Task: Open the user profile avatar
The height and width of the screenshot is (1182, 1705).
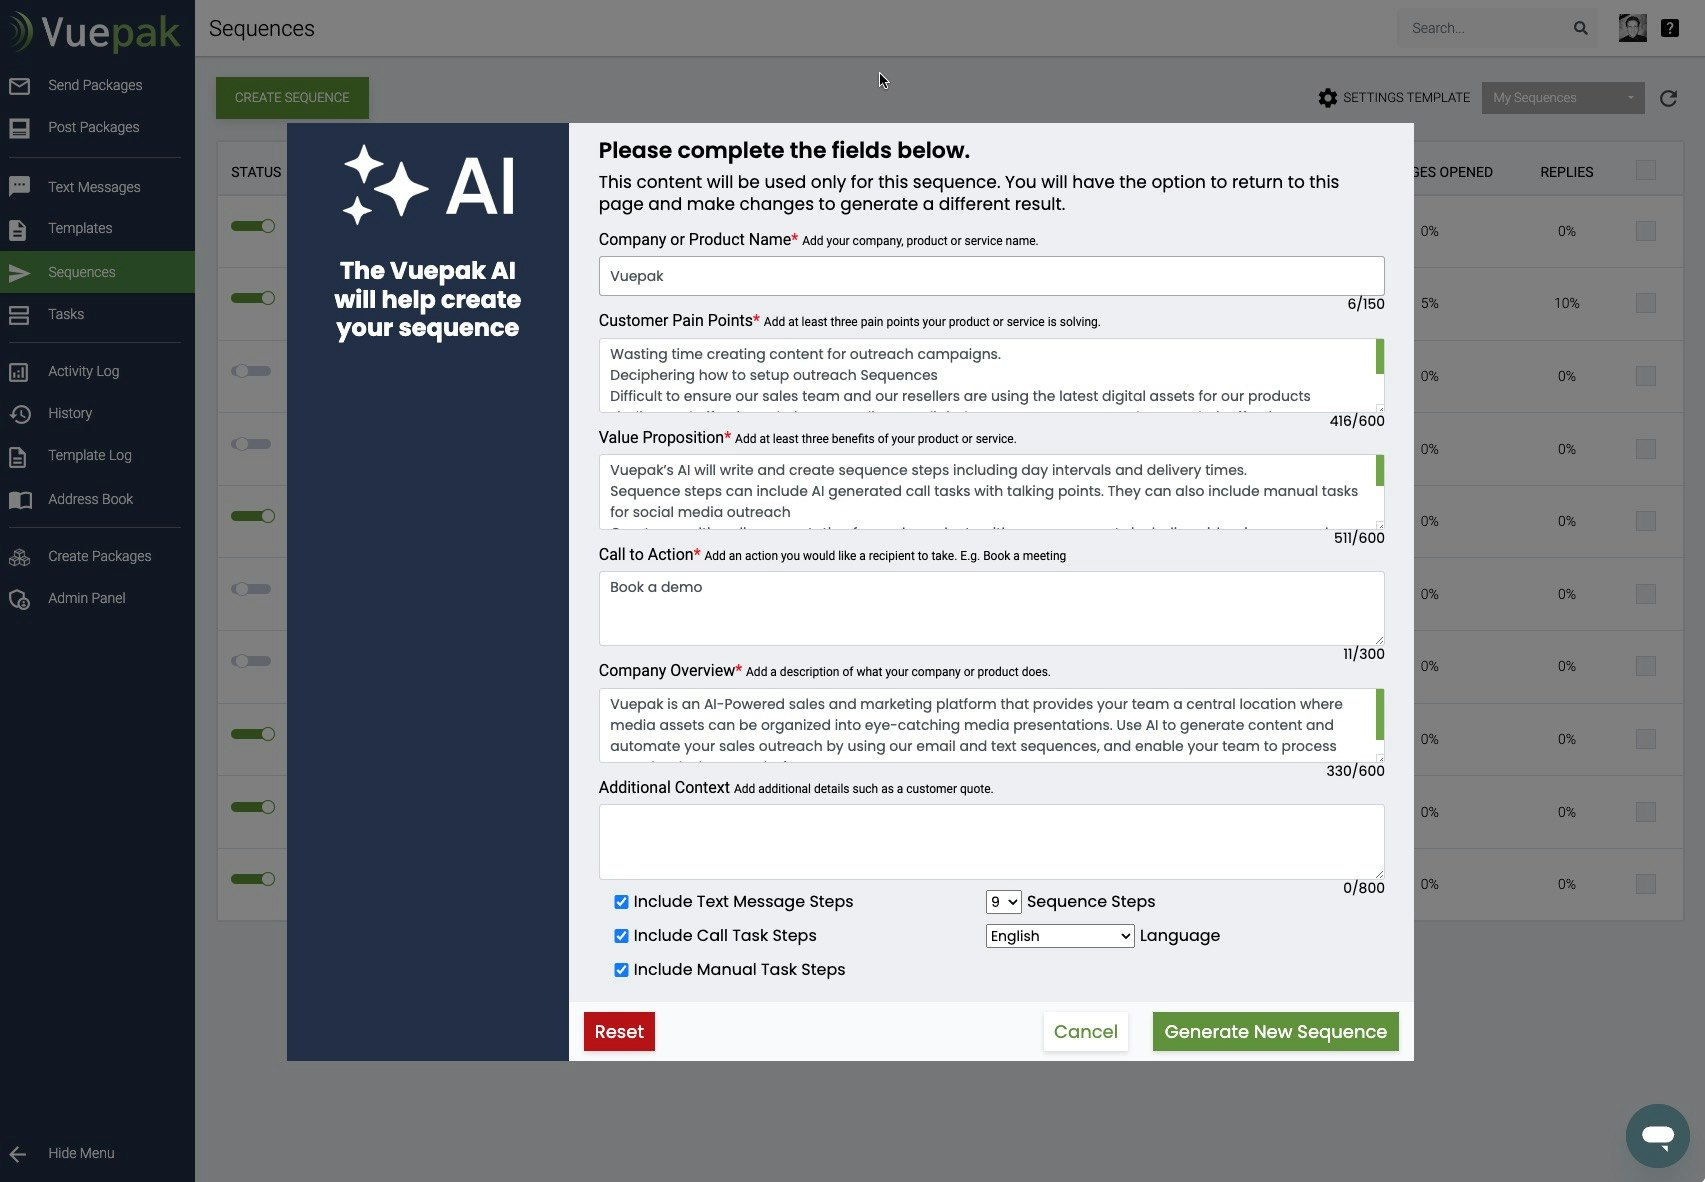Action: pos(1632,28)
